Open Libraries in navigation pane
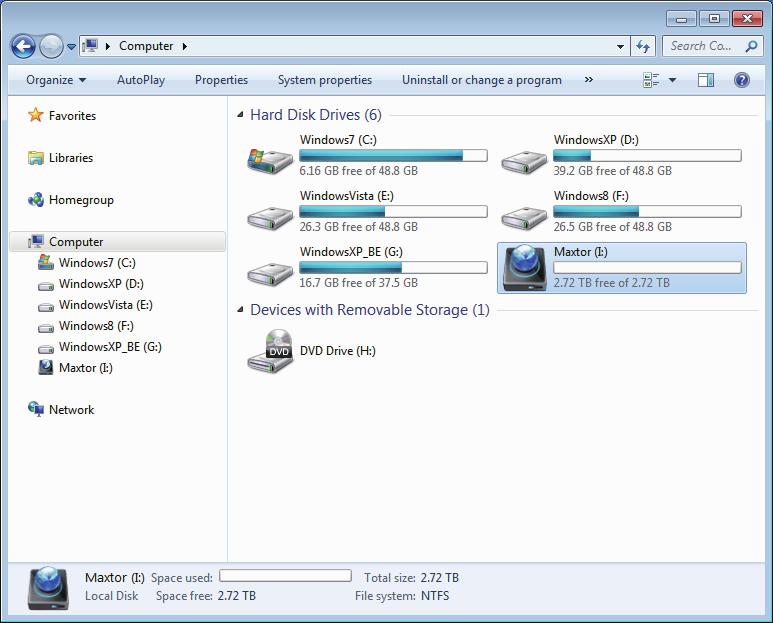The height and width of the screenshot is (623, 773). (71, 158)
